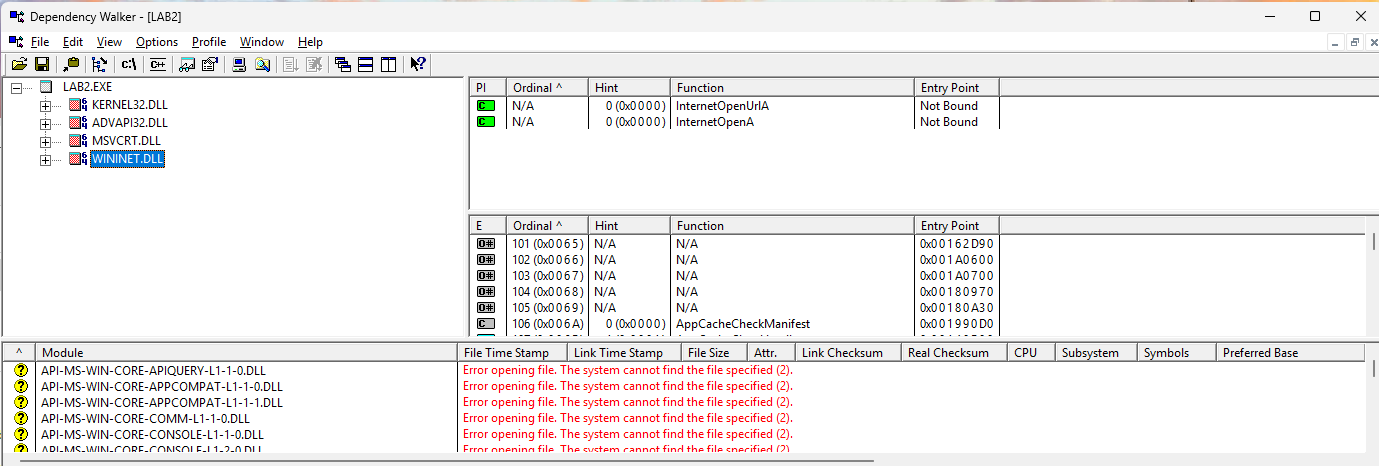This screenshot has height=466, width=1379.
Task: Click the Cascade windows icon
Action: (343, 64)
